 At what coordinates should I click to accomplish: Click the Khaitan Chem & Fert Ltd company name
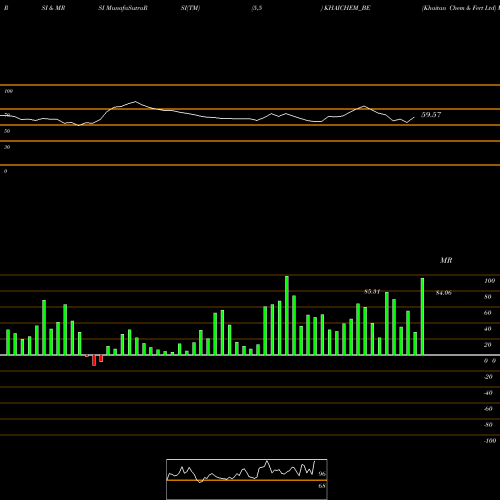459,8
